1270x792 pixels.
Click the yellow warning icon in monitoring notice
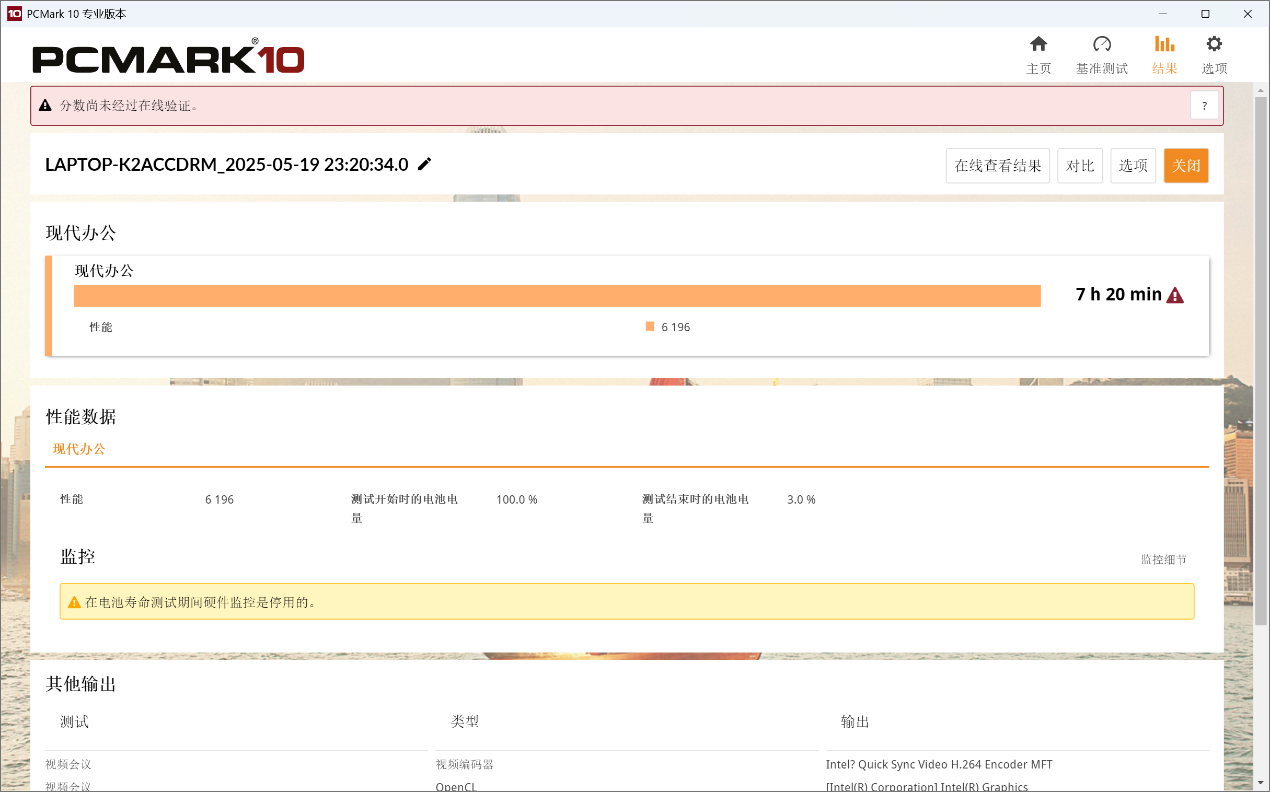coord(74,602)
